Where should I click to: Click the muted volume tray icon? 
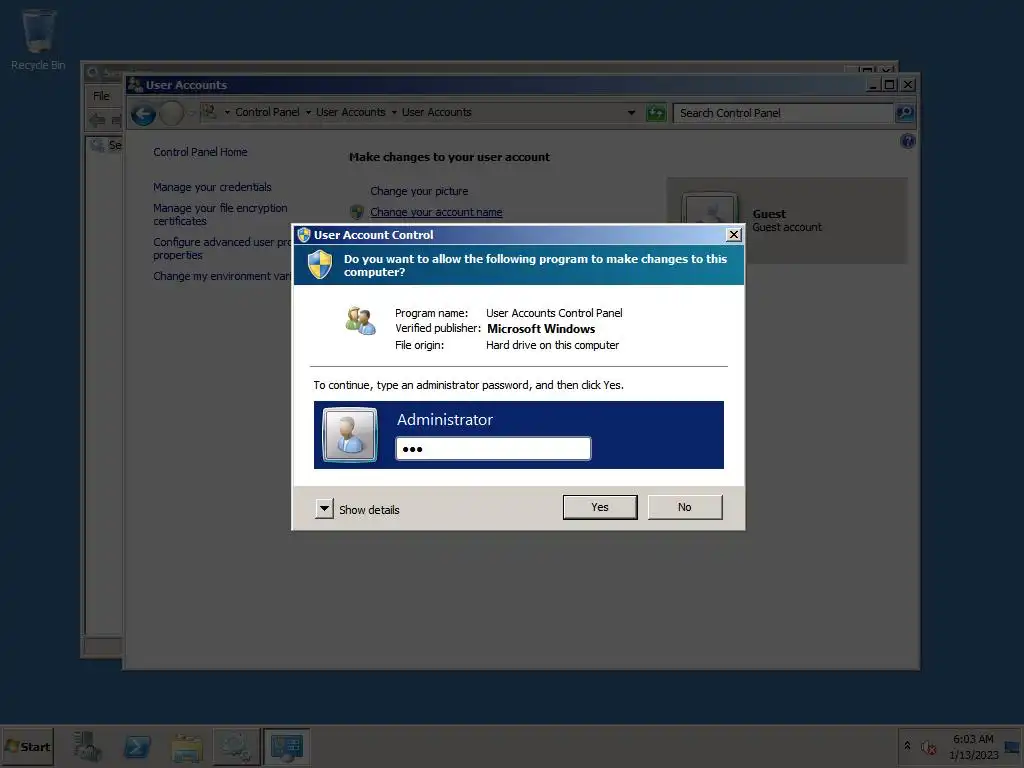pos(928,746)
